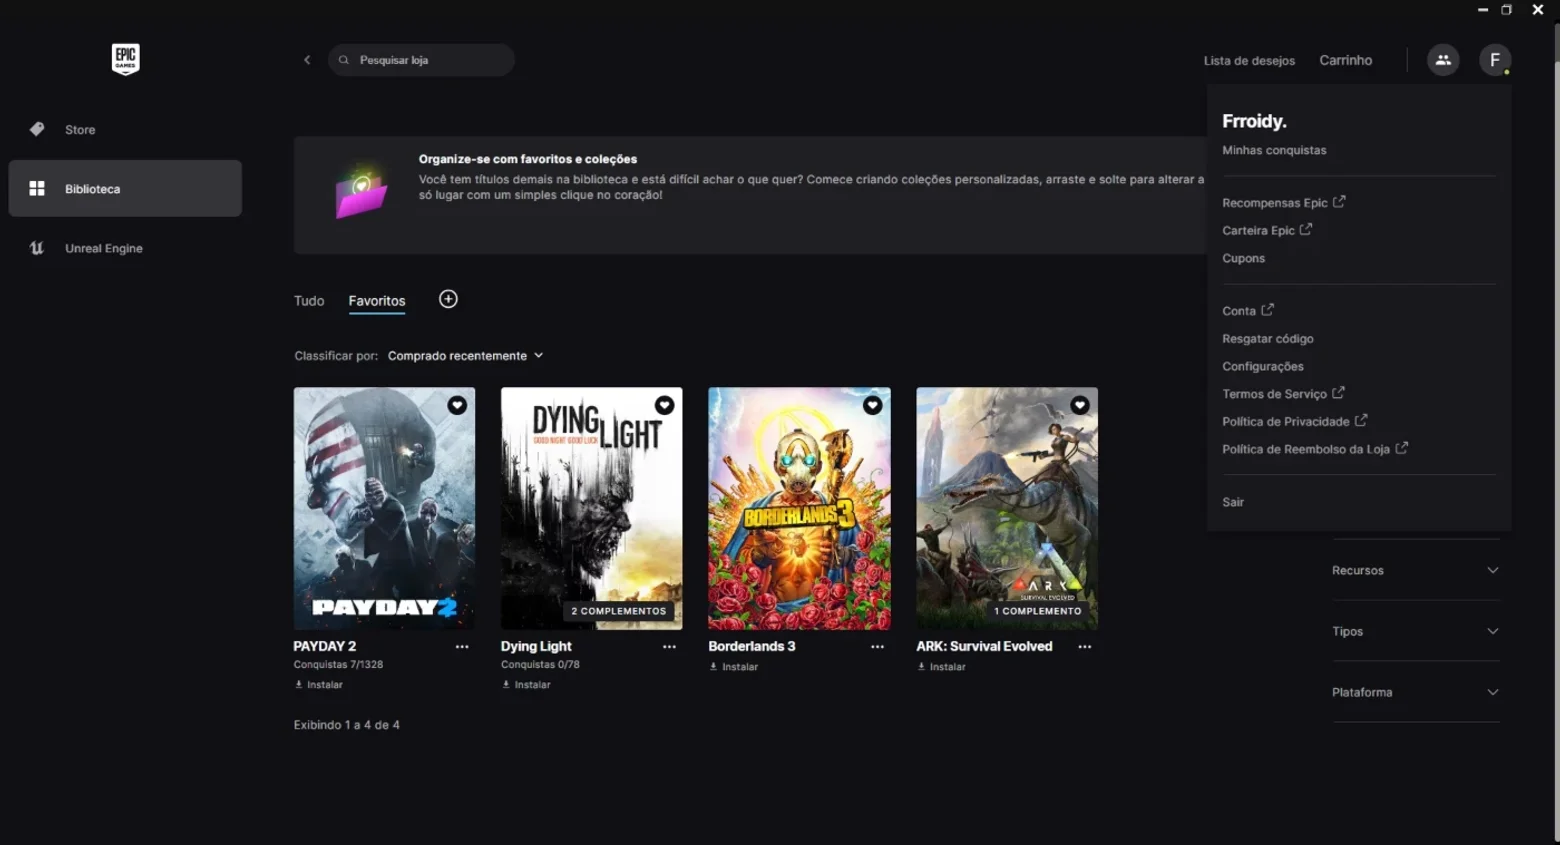Click the Pesquisar loja search field
Screen dimensions: 1560x845
[421, 60]
